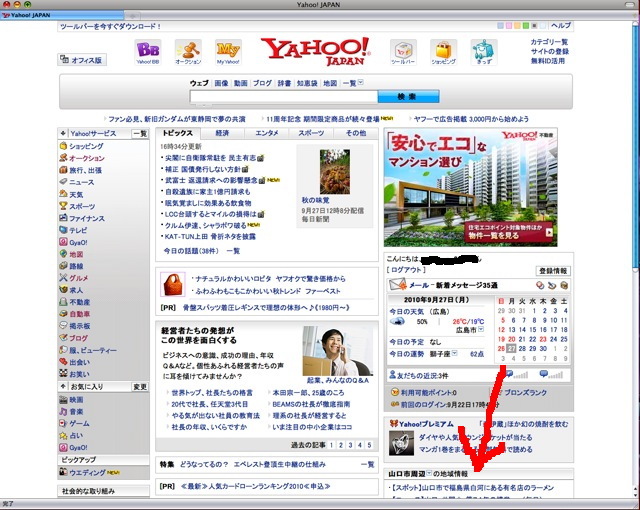Switch to the スポーツ news tab

point(311,133)
